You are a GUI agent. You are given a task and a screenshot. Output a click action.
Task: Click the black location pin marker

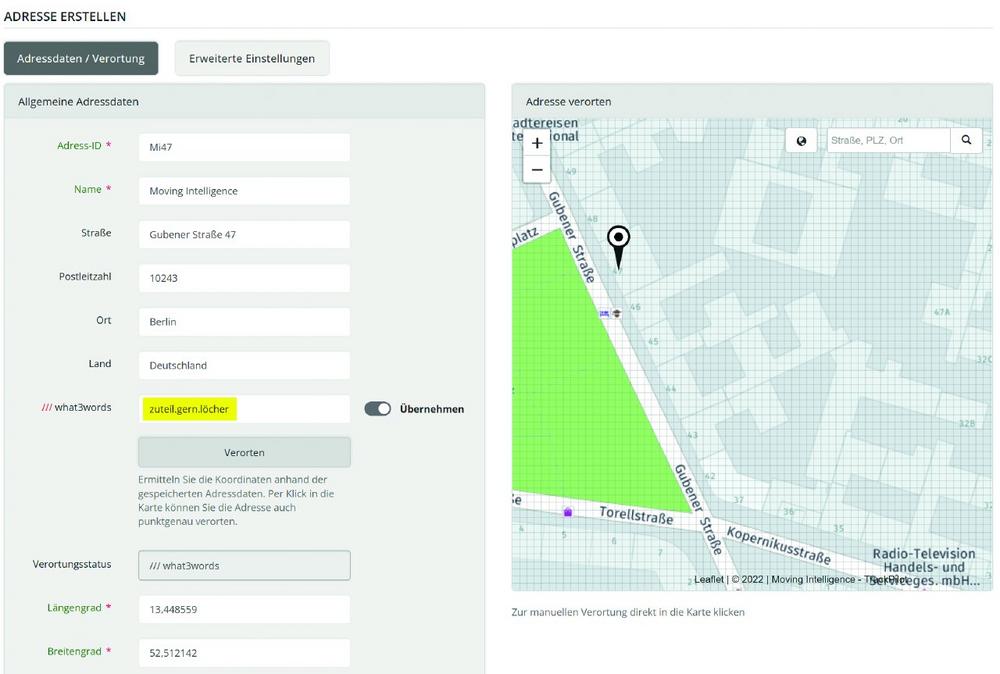(619, 242)
